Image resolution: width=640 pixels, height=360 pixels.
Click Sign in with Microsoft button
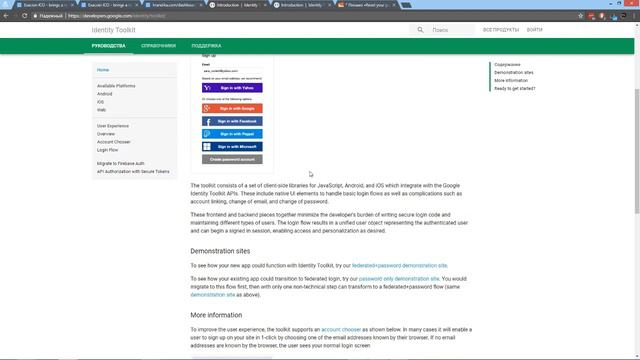pyautogui.click(x=232, y=147)
